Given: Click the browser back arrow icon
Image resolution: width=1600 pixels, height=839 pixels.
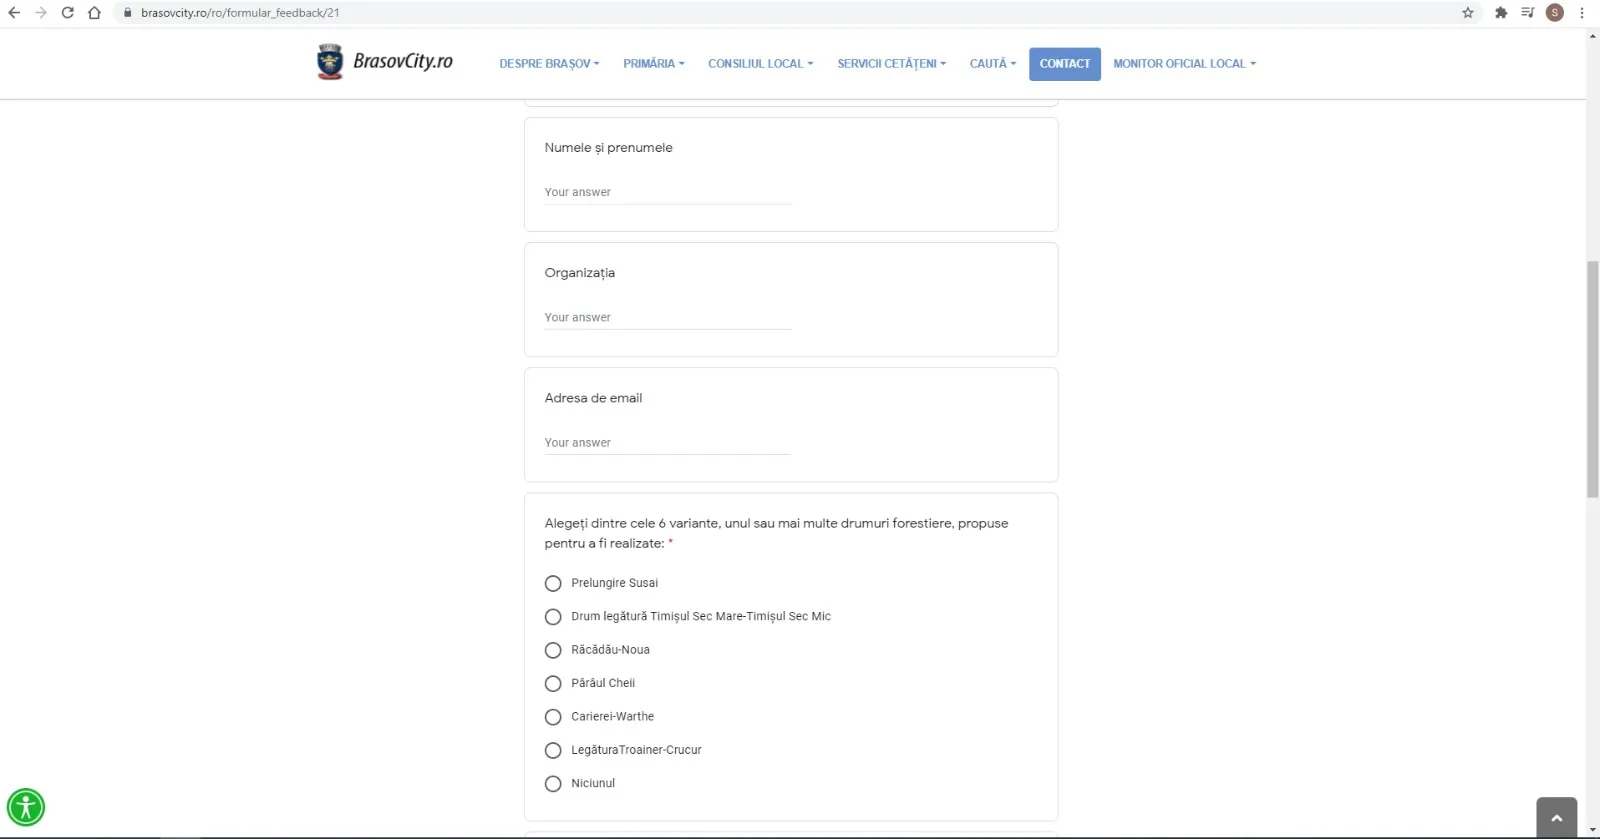Looking at the screenshot, I should coord(14,13).
